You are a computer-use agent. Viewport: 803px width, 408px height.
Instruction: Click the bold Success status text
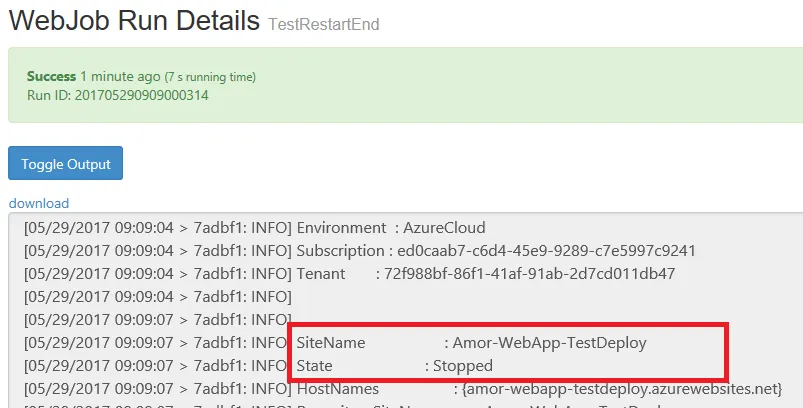(51, 76)
